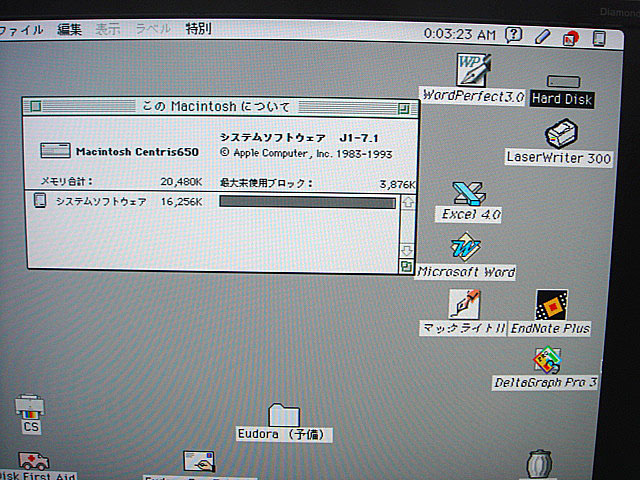The image size is (640, 480).
Task: Select the Trash can icon
Action: (x=539, y=464)
